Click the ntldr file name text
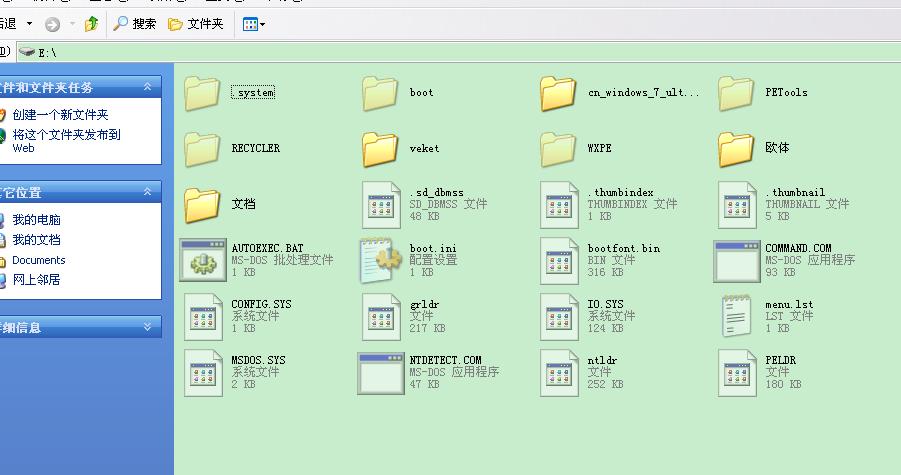The image size is (901, 475). pos(602,360)
